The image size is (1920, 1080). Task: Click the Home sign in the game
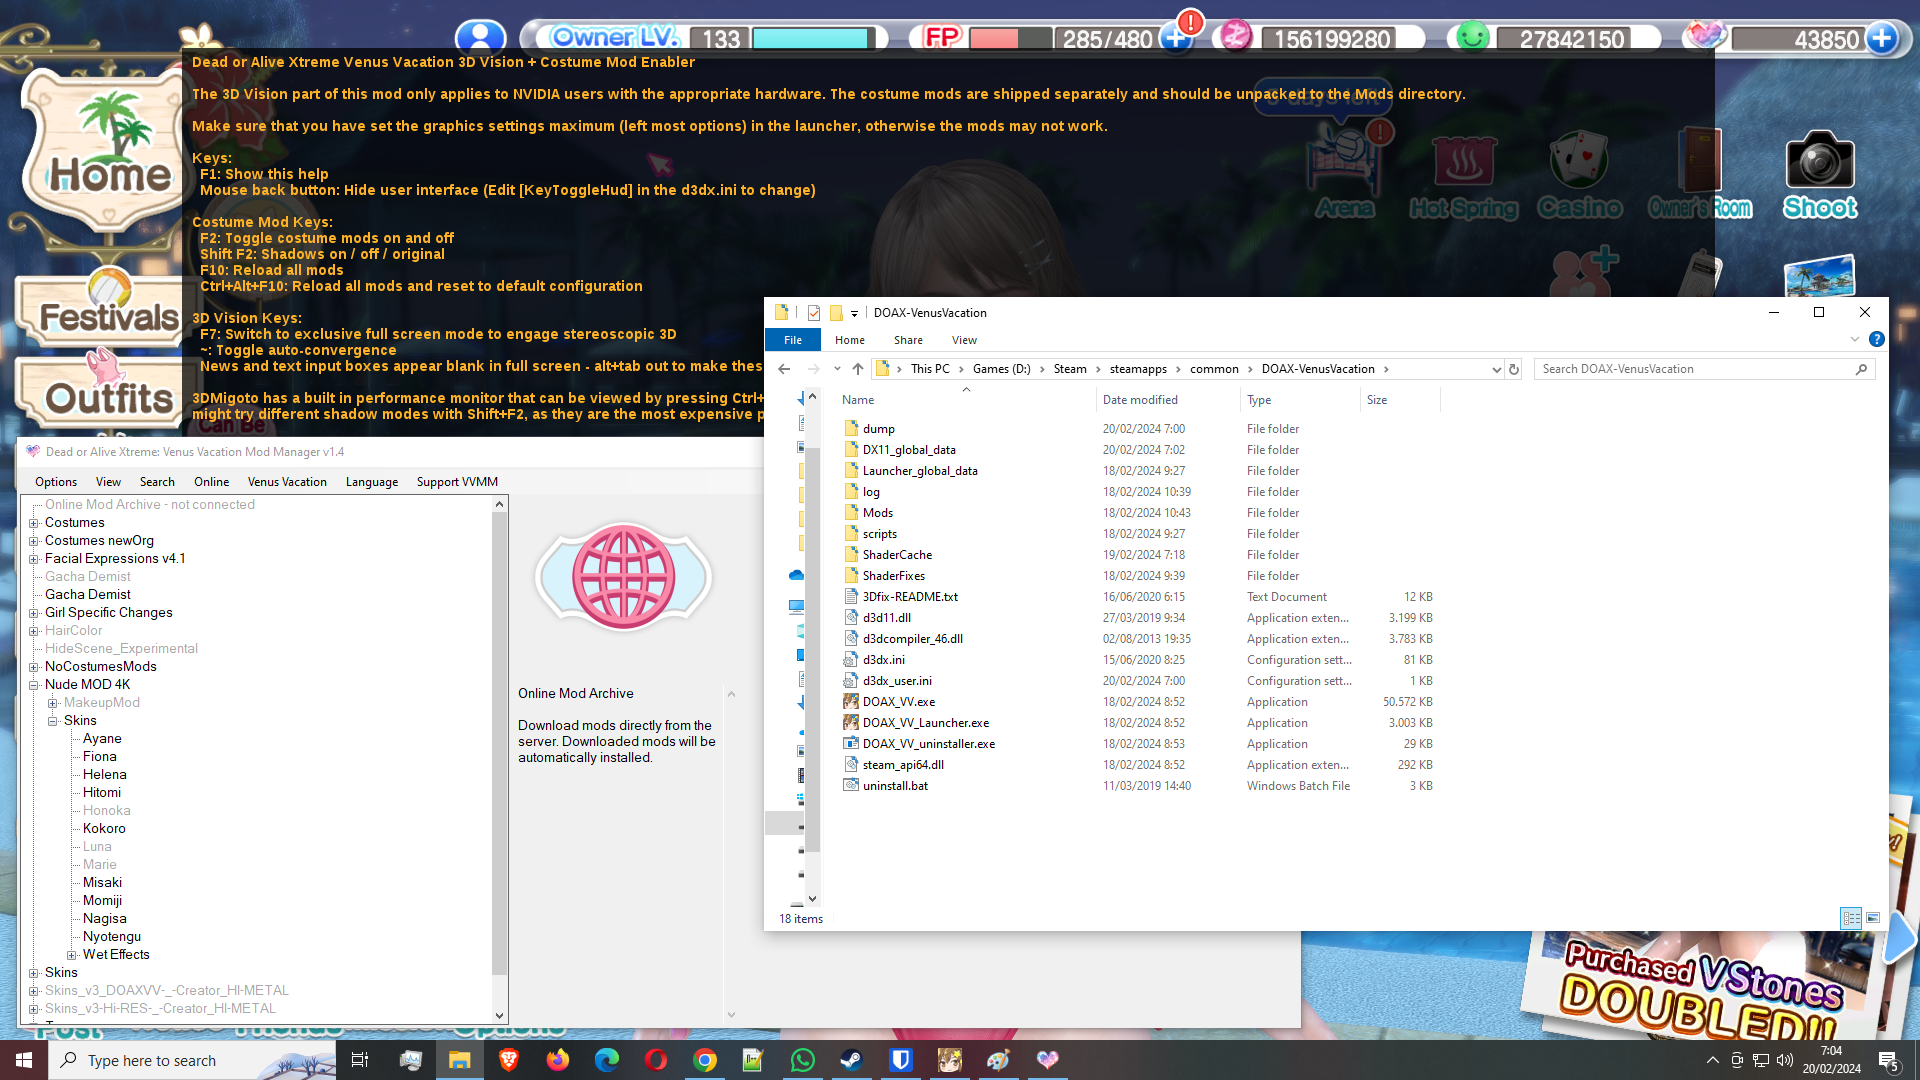pyautogui.click(x=108, y=150)
